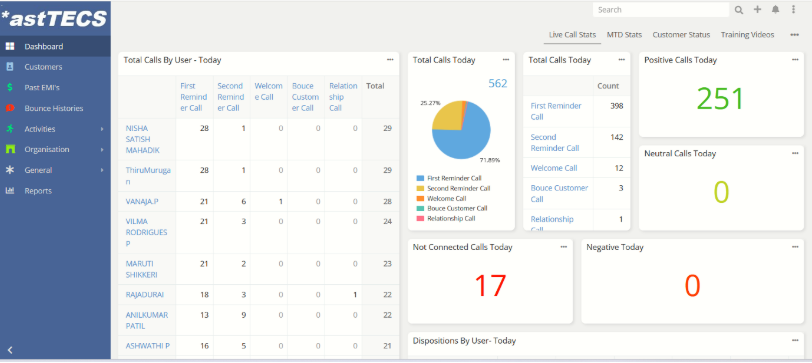Open user VANAJA.P
This screenshot has height=363, width=812.
click(142, 201)
